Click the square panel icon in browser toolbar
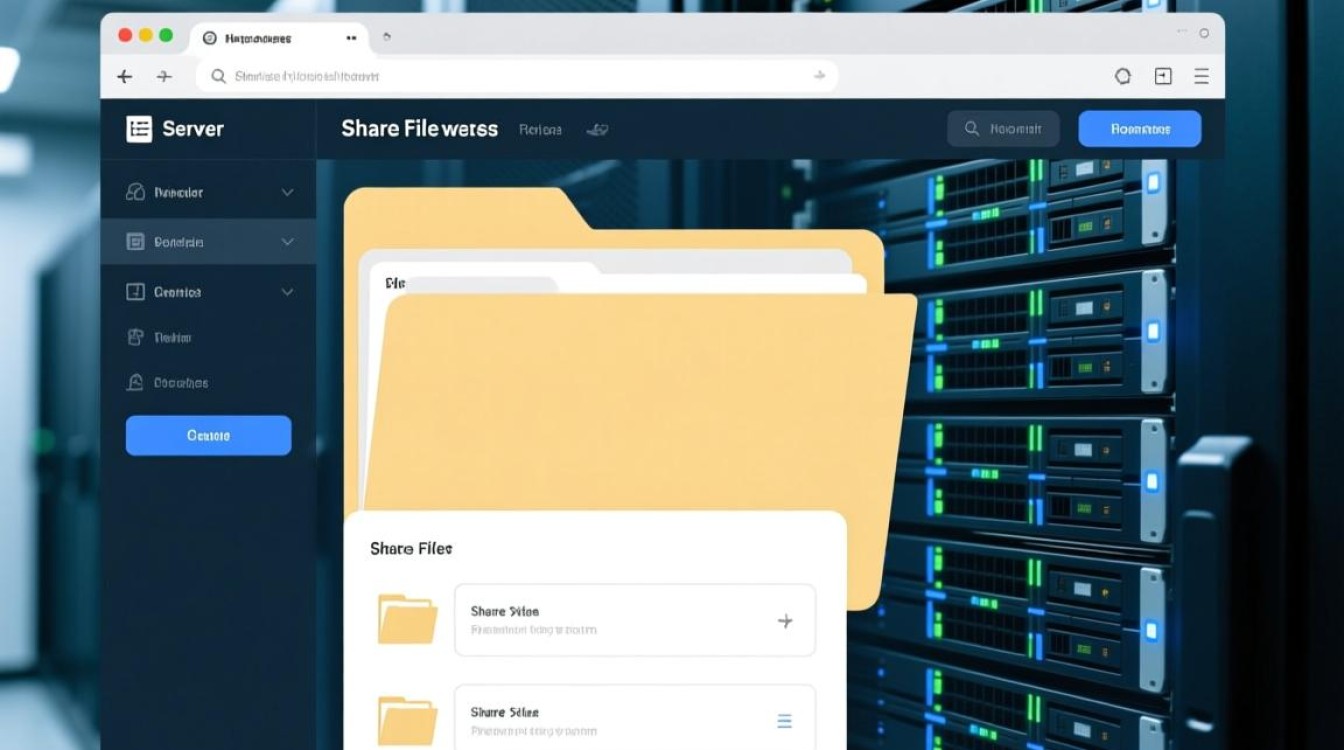 1162,77
